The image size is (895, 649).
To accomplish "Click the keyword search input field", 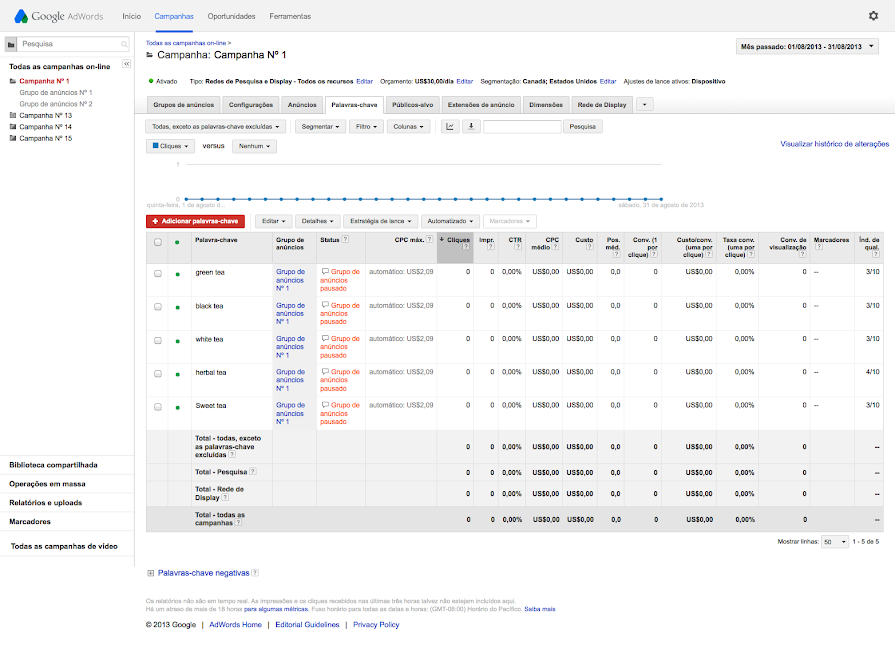I will (x=522, y=127).
